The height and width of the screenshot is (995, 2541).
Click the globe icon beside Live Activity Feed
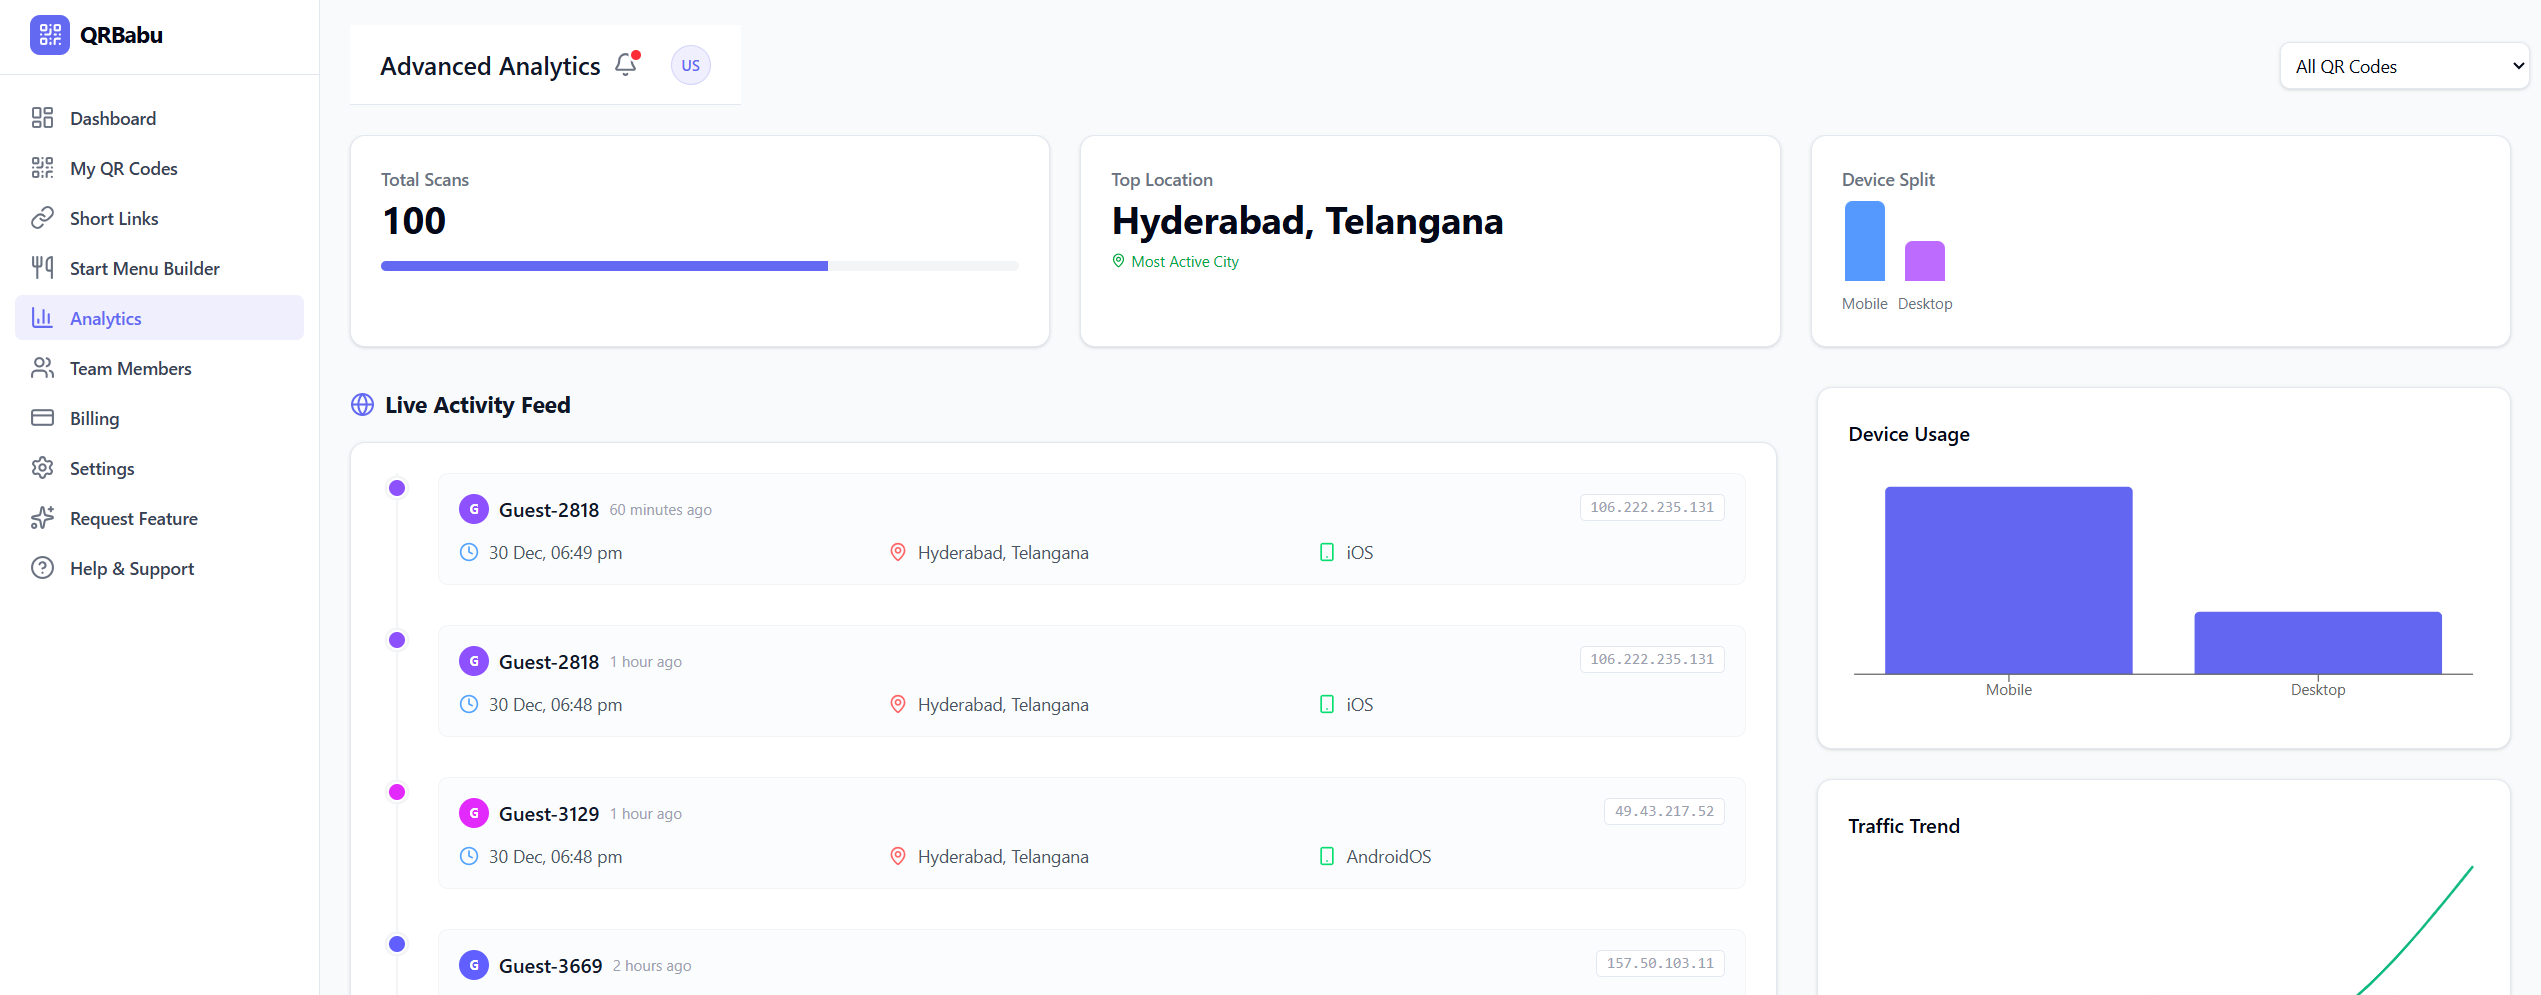pyautogui.click(x=363, y=405)
